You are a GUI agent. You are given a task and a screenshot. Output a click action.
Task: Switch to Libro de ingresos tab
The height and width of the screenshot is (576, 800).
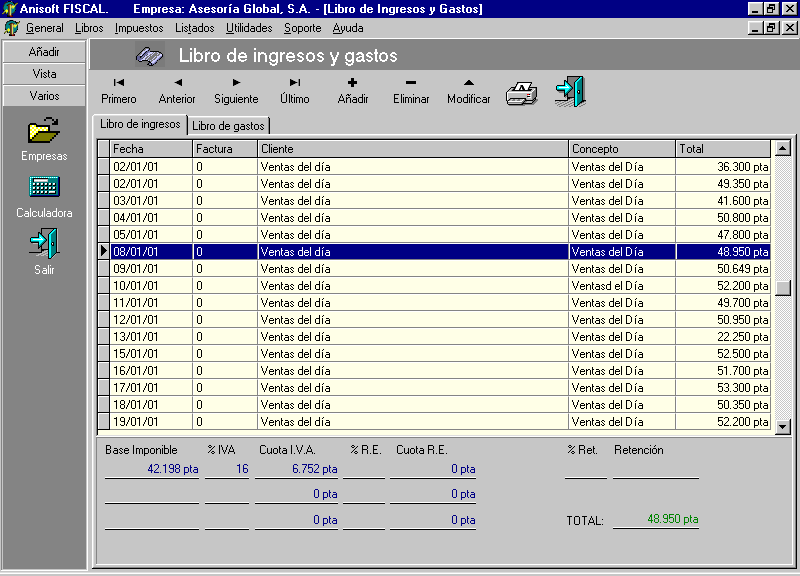pos(140,124)
